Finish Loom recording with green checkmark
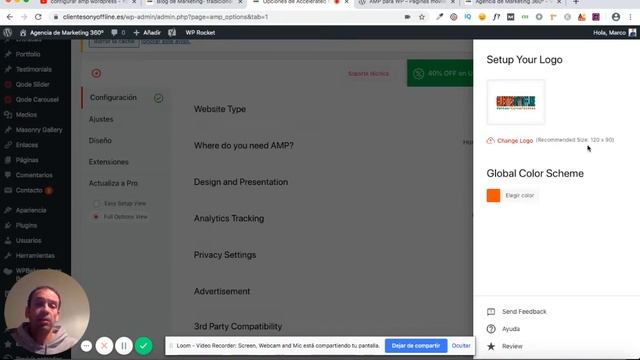Viewport: 640px width, 360px height. point(144,346)
